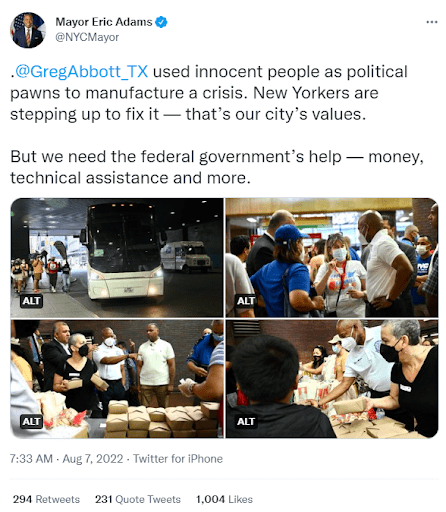
Task: Enlarge the photo of food handed to child
Action: [x=332, y=379]
